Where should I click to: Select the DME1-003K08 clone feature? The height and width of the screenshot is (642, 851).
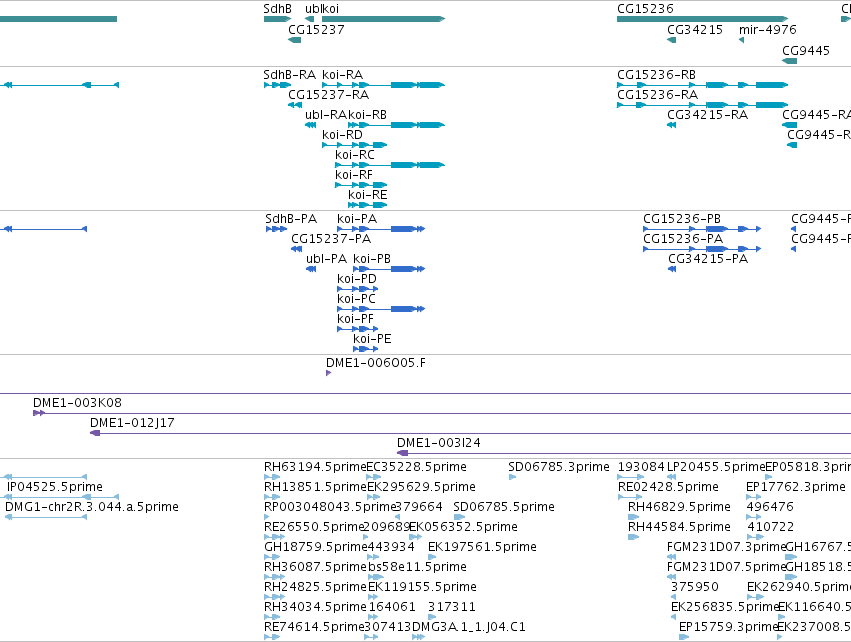[442, 414]
